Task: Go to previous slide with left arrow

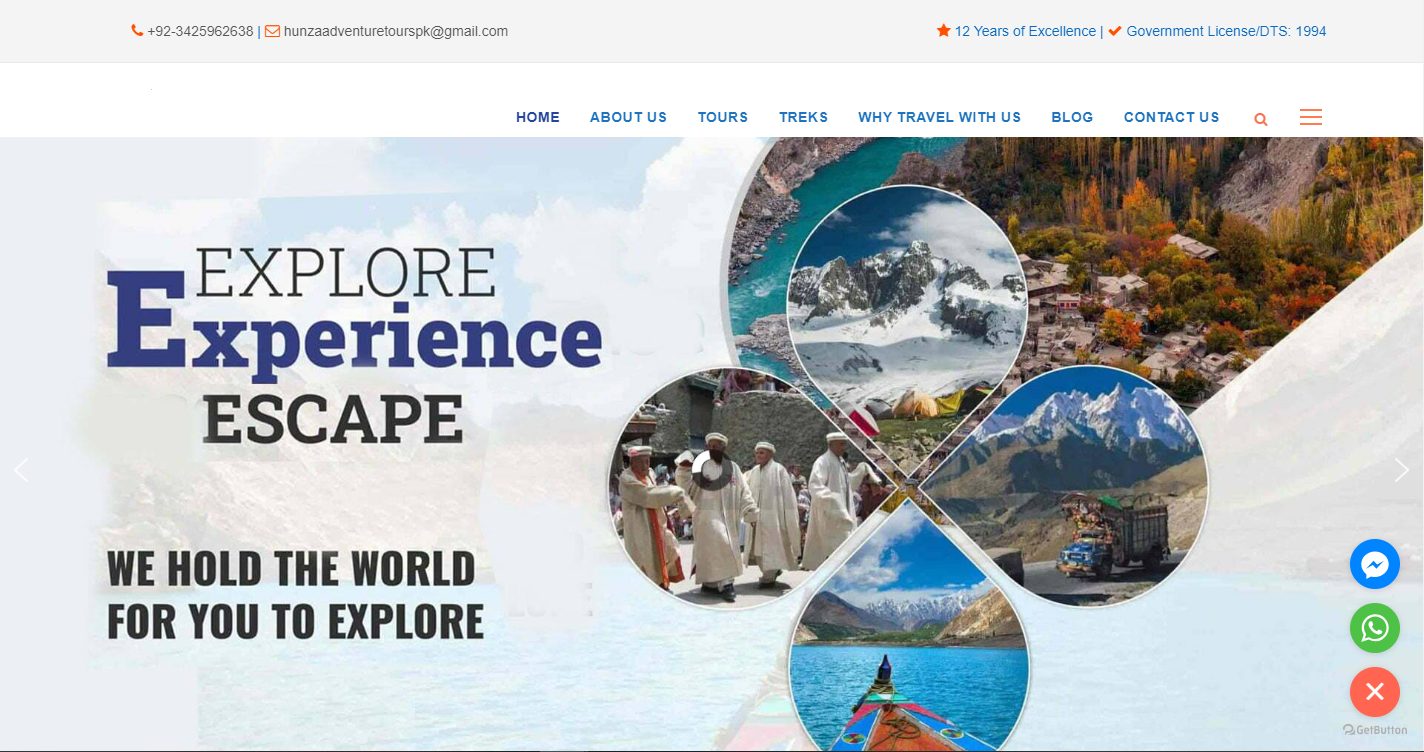Action: tap(21, 469)
